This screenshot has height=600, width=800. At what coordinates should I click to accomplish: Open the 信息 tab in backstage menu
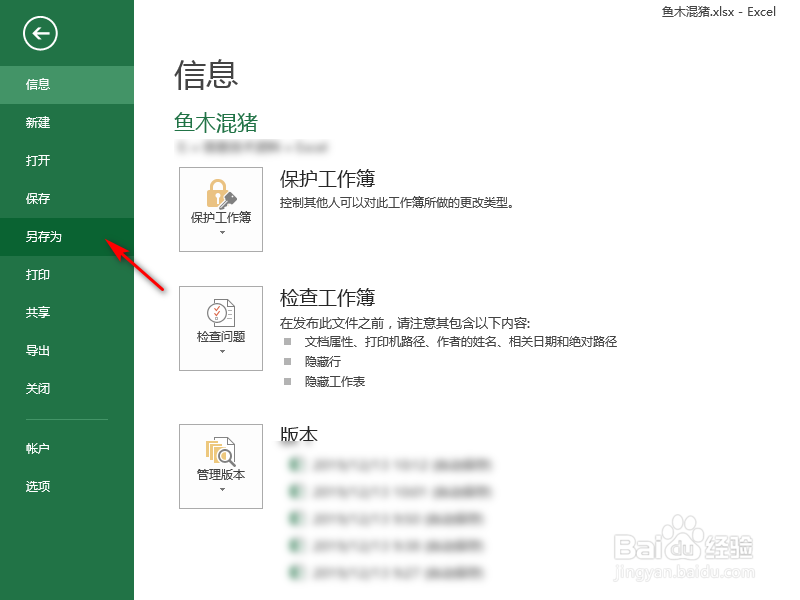[x=67, y=85]
